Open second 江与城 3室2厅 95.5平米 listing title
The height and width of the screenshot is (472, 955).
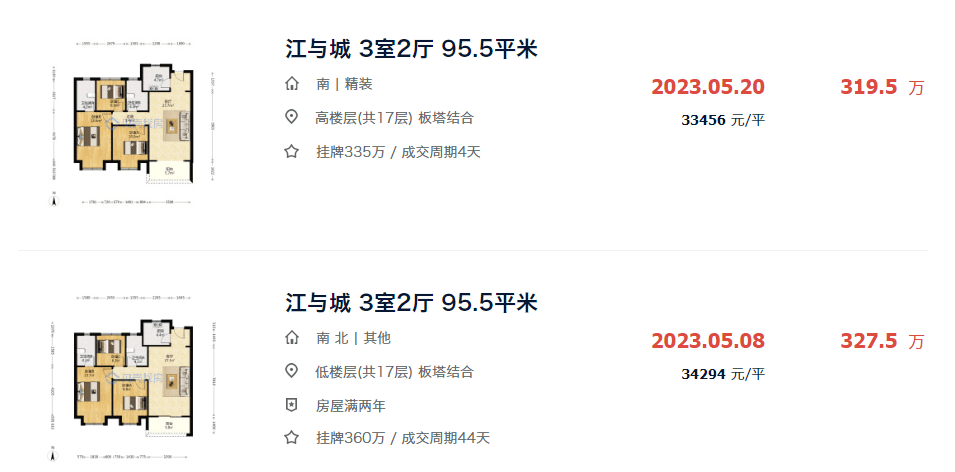(x=412, y=303)
